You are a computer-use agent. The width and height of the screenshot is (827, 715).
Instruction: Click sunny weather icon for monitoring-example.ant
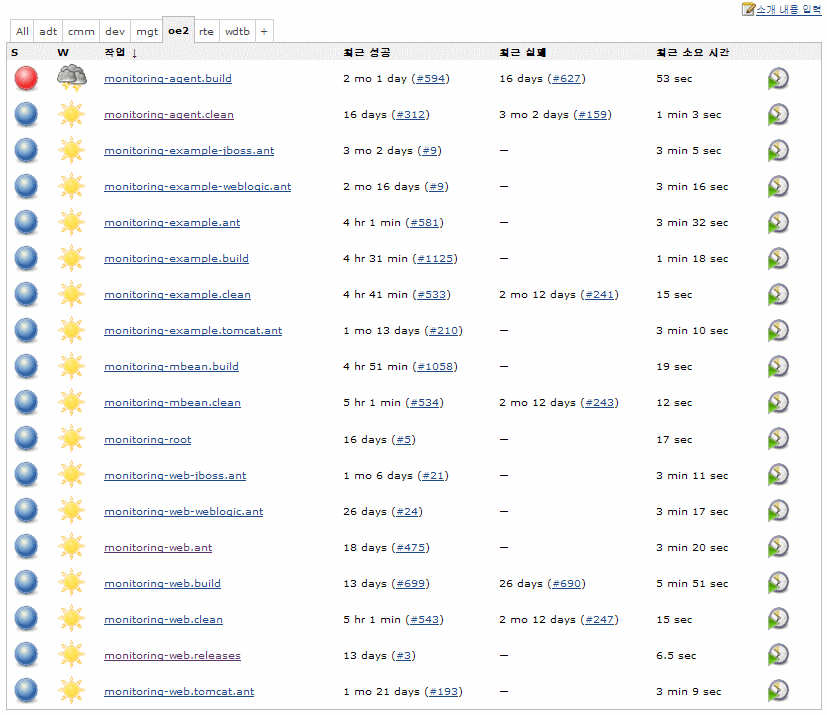tap(71, 223)
